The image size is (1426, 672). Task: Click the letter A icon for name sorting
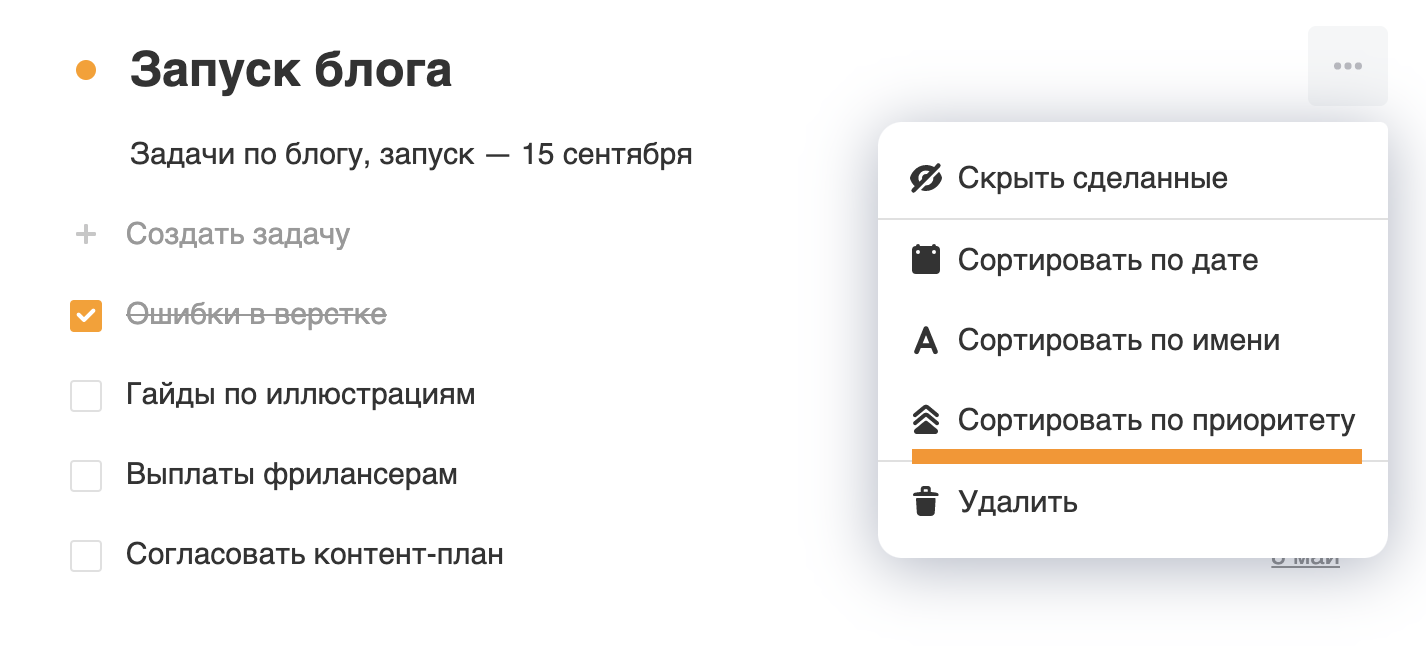(x=926, y=341)
